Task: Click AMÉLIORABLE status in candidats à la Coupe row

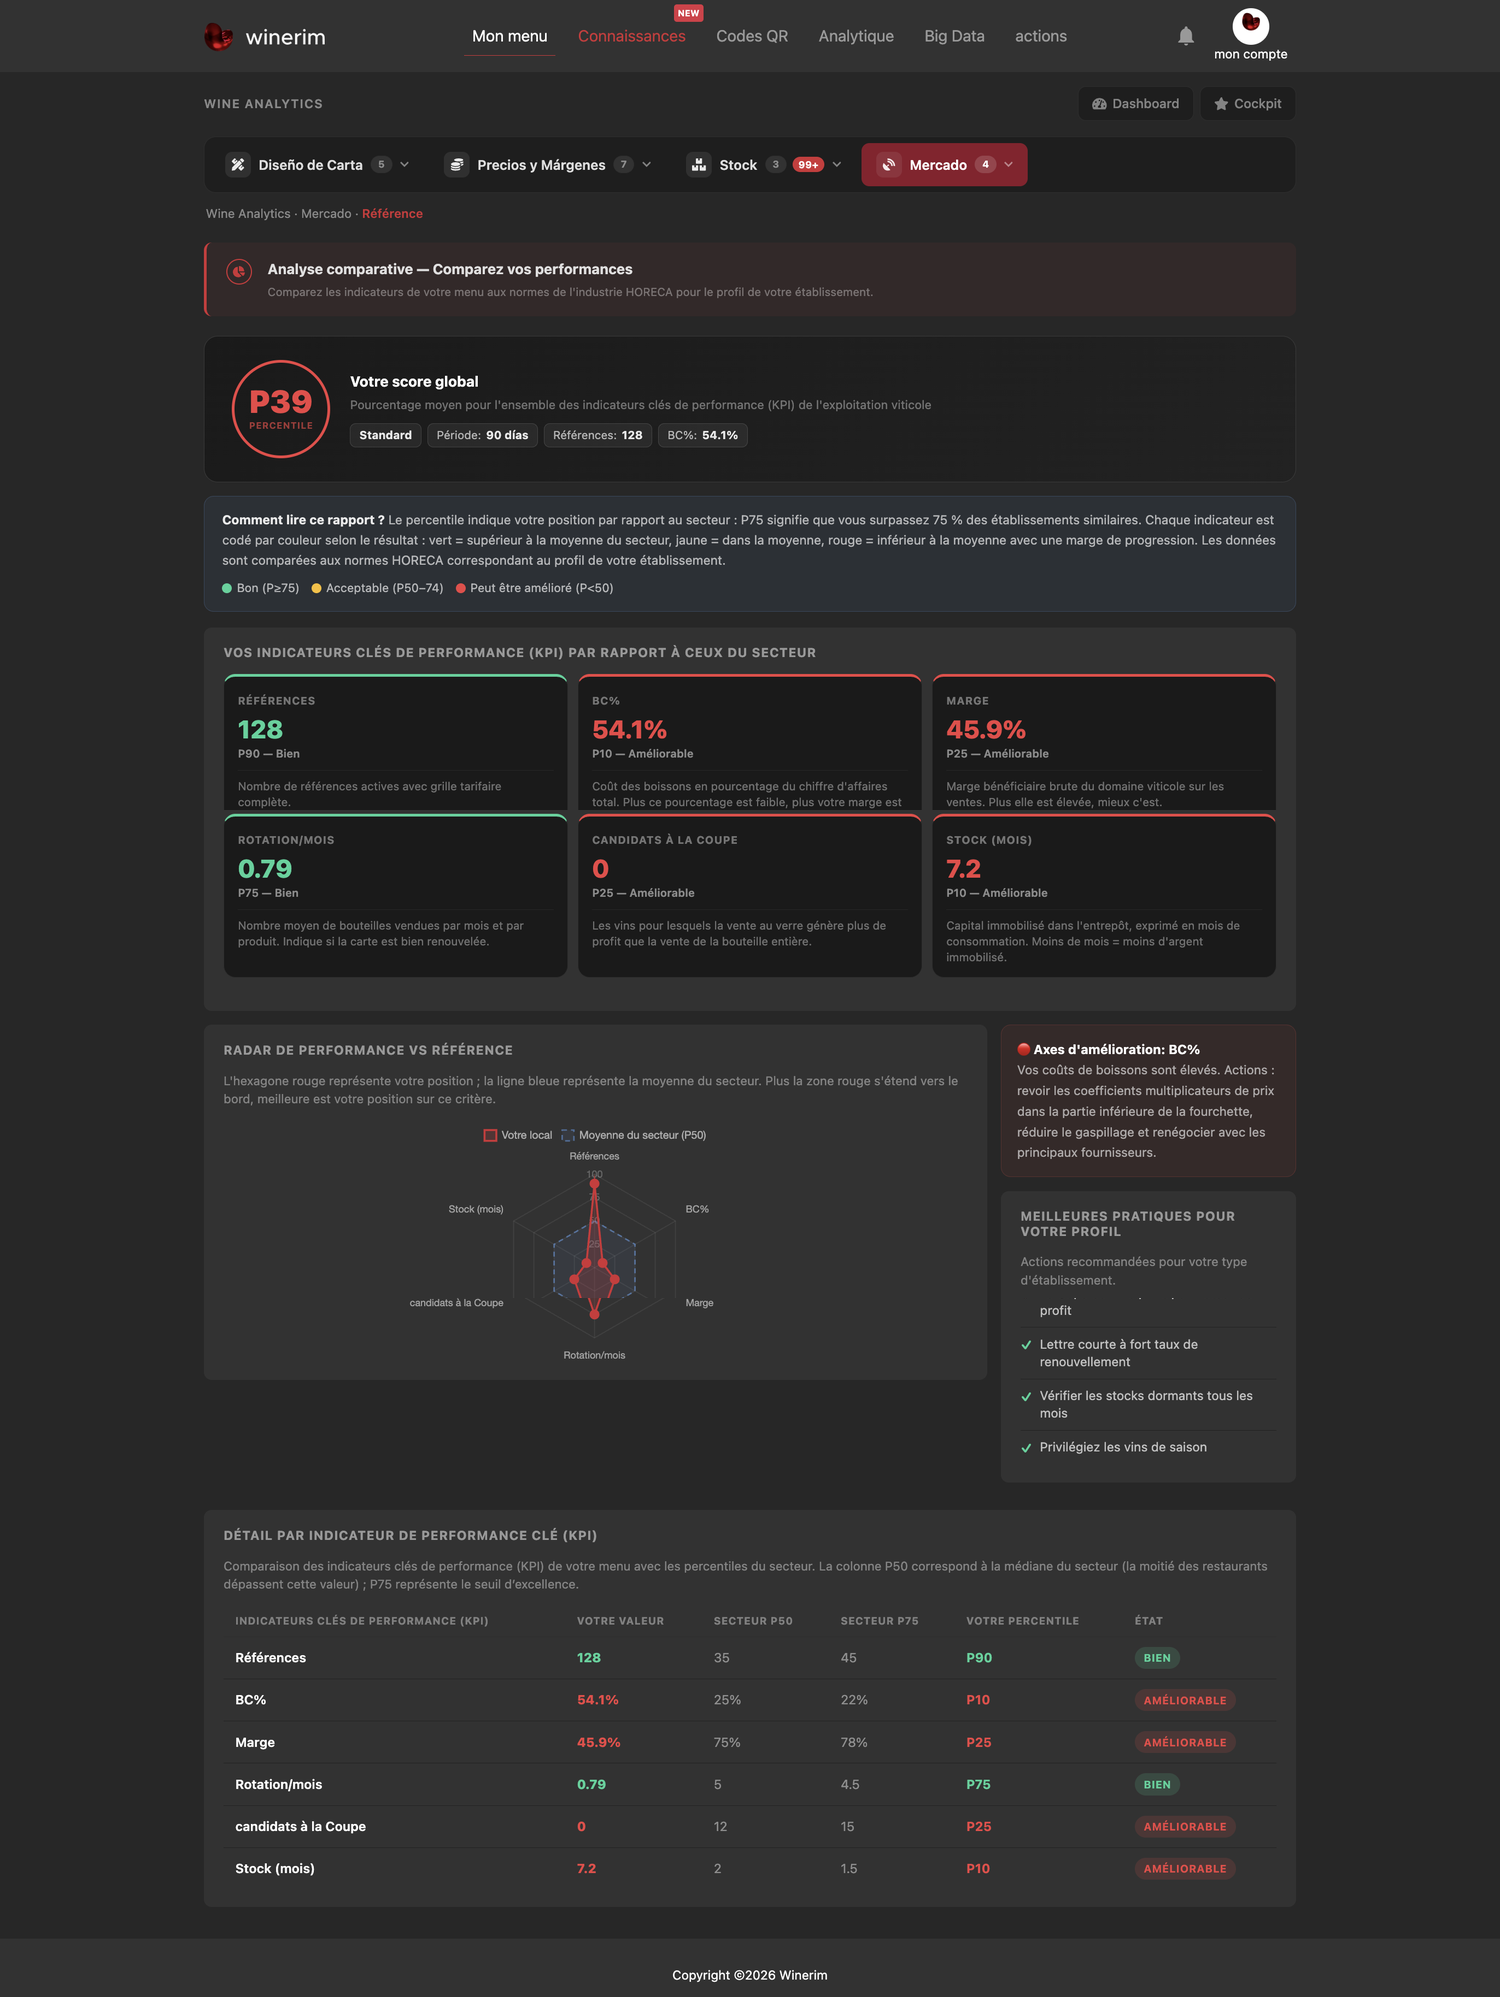Action: click(1185, 1826)
